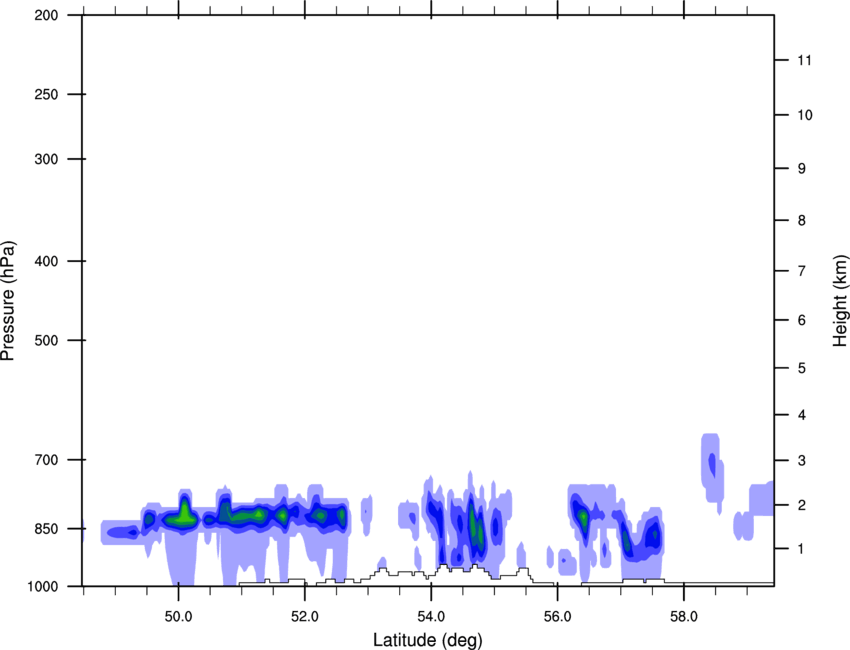This screenshot has height=650, width=850.
Task: Click the 4 km height label
Action: point(801,415)
